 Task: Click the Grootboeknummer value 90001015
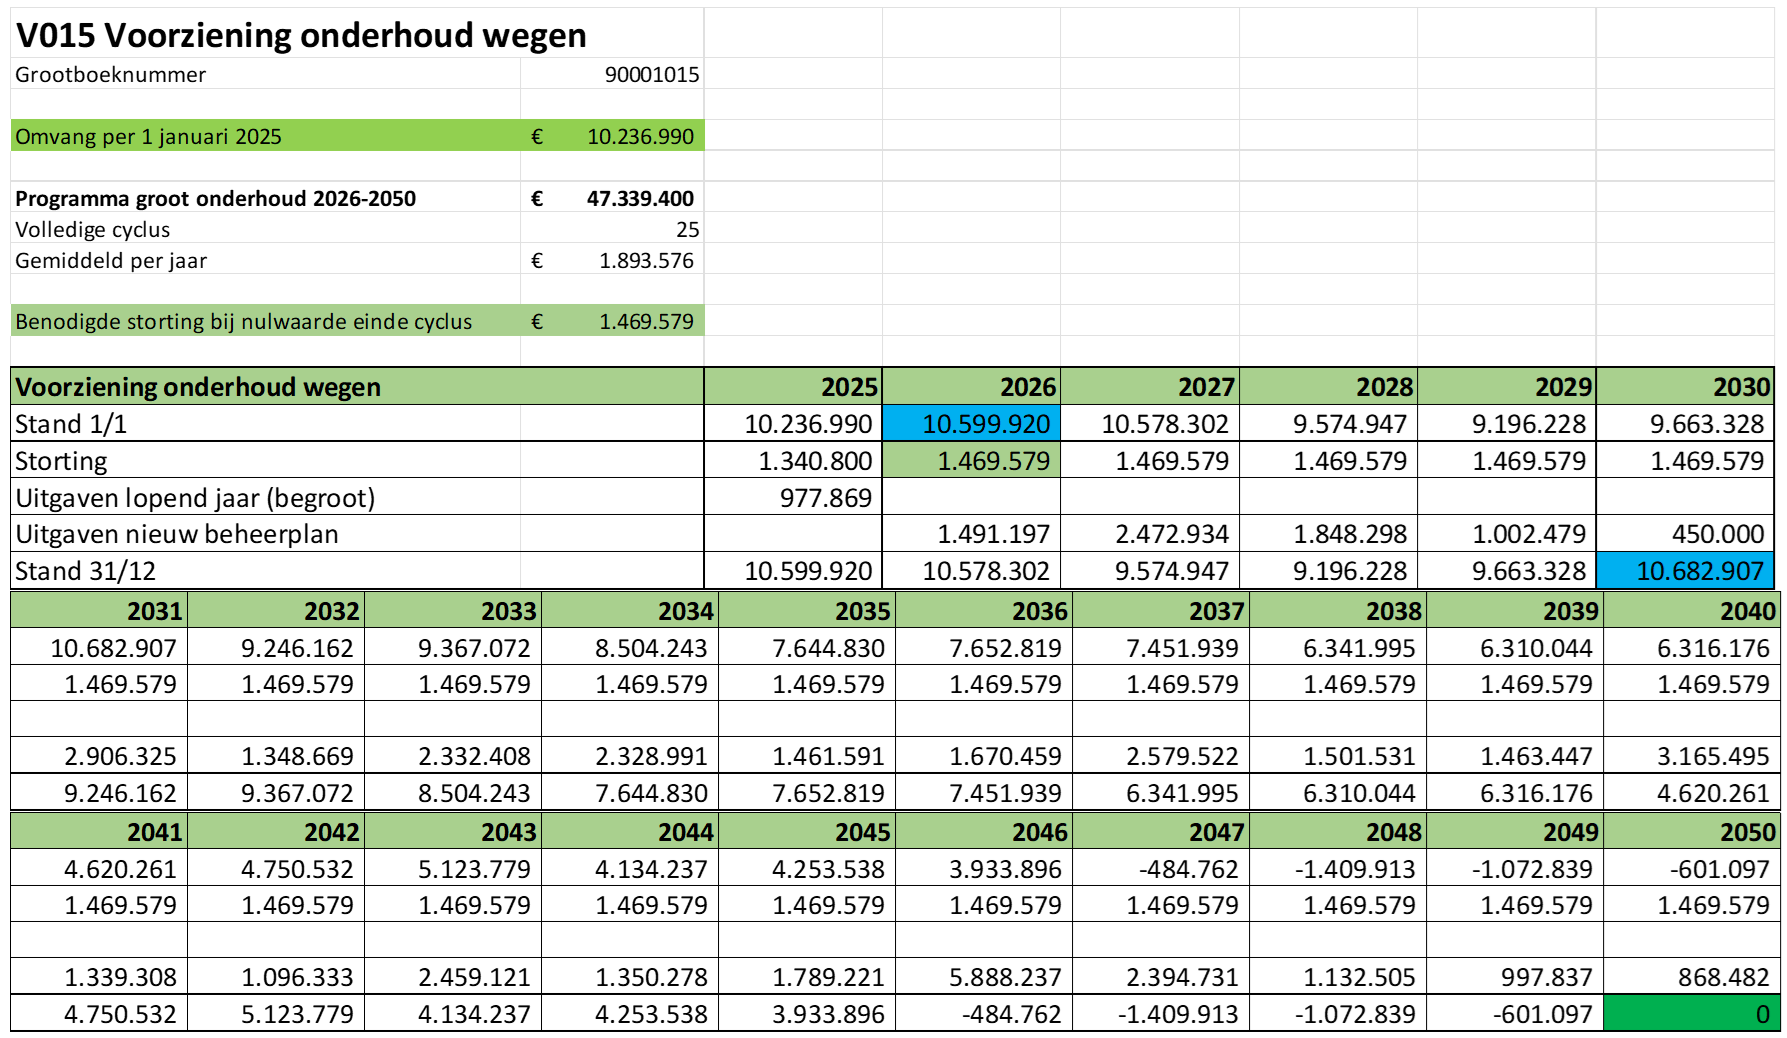point(650,73)
